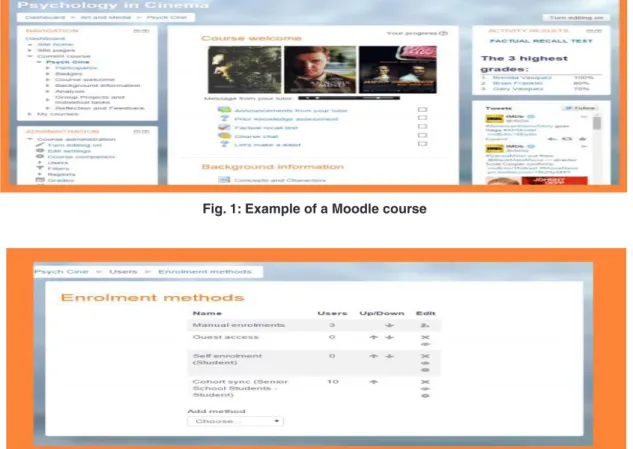633x449 pixels.
Task: Click the hide or dock icons of the Activity Results block
Action: 593,31
